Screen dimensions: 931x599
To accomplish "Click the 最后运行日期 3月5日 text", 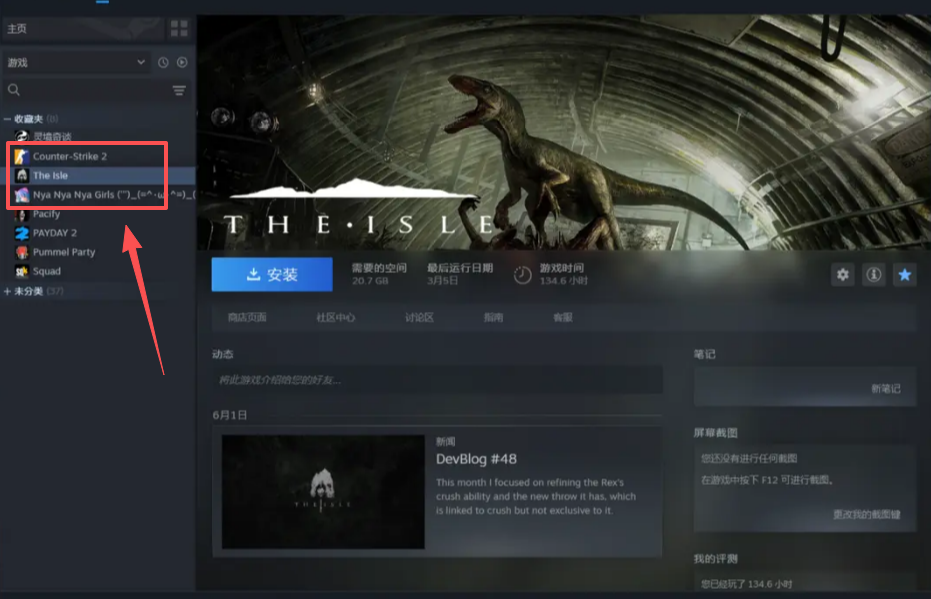I will (460, 274).
